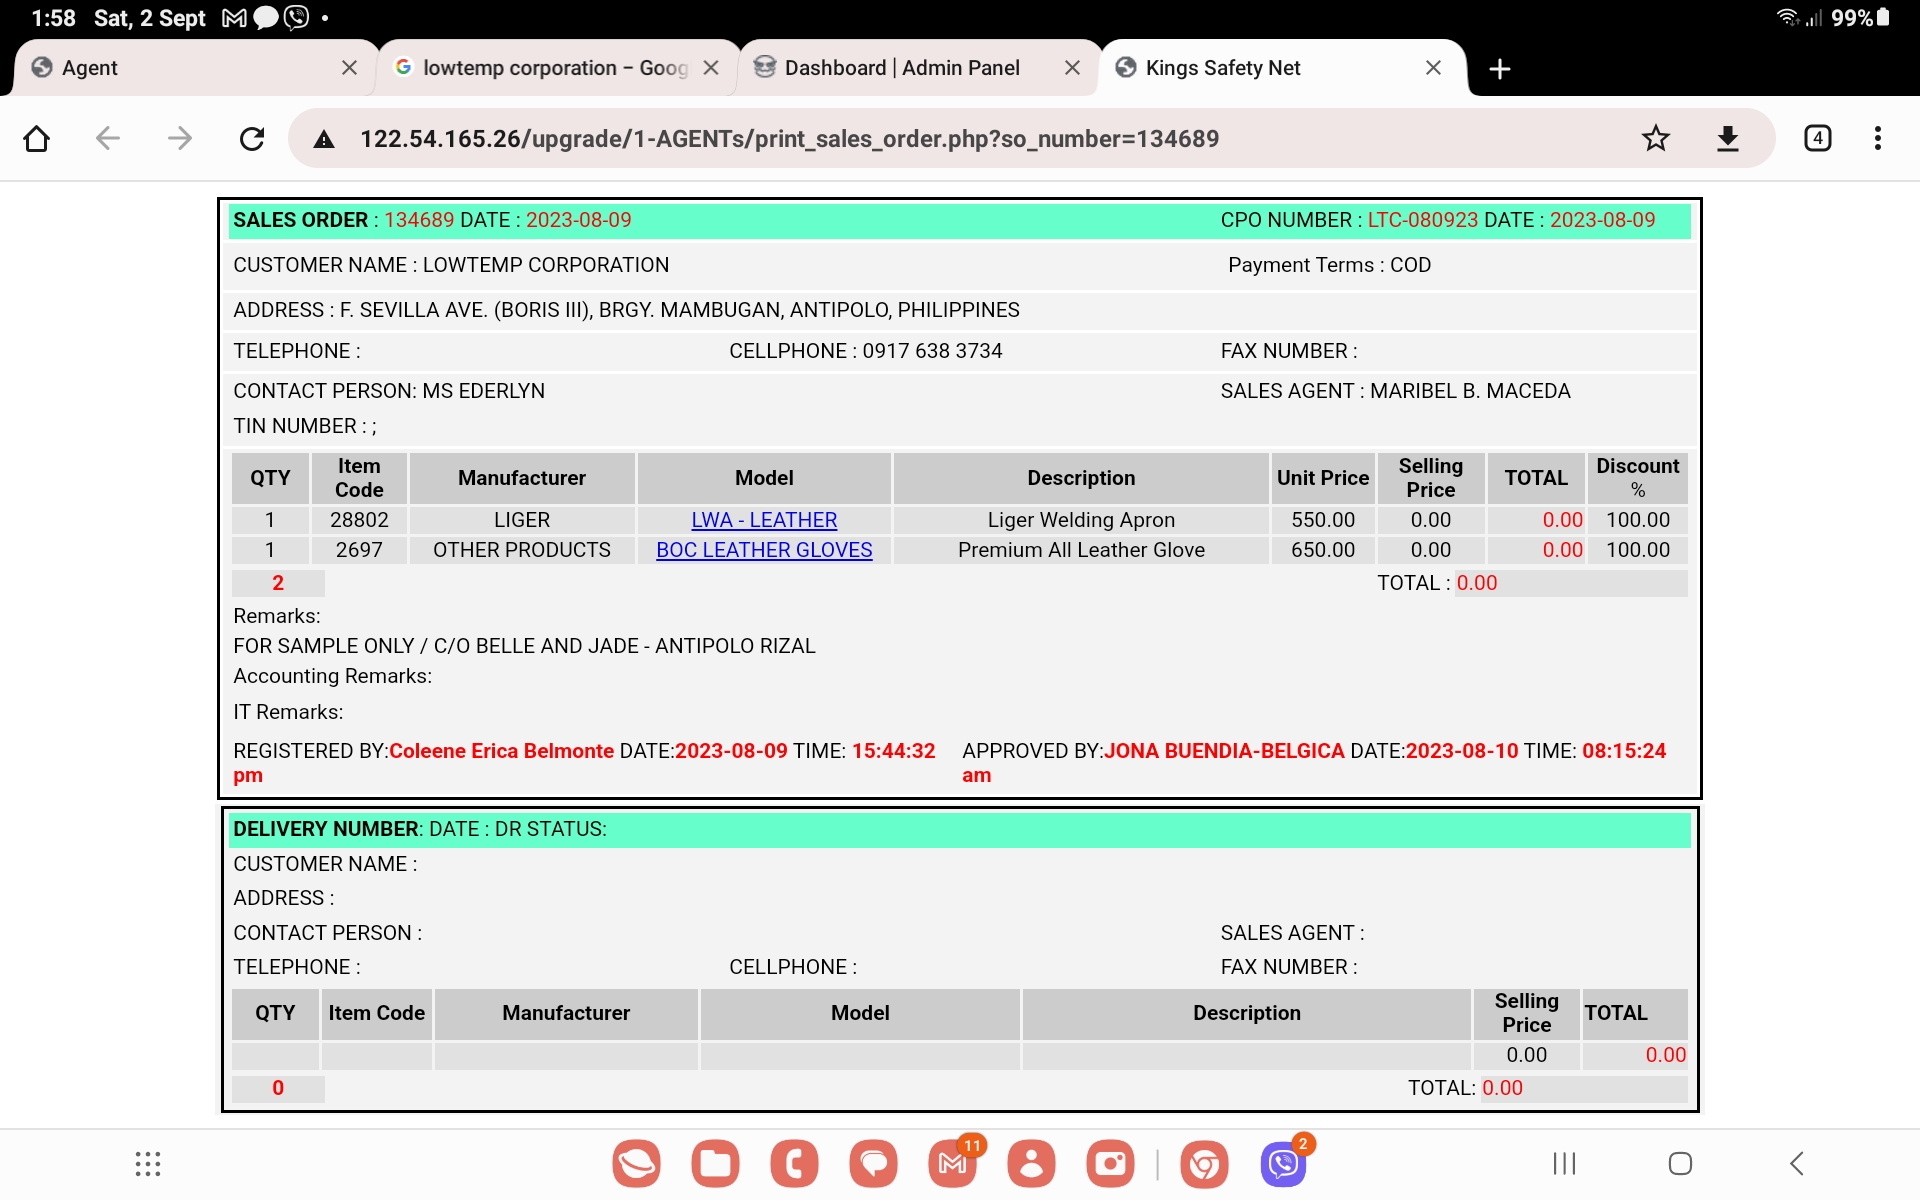Show recent apps with navigation button
Viewport: 1920px width, 1200px height.
(x=1565, y=1163)
